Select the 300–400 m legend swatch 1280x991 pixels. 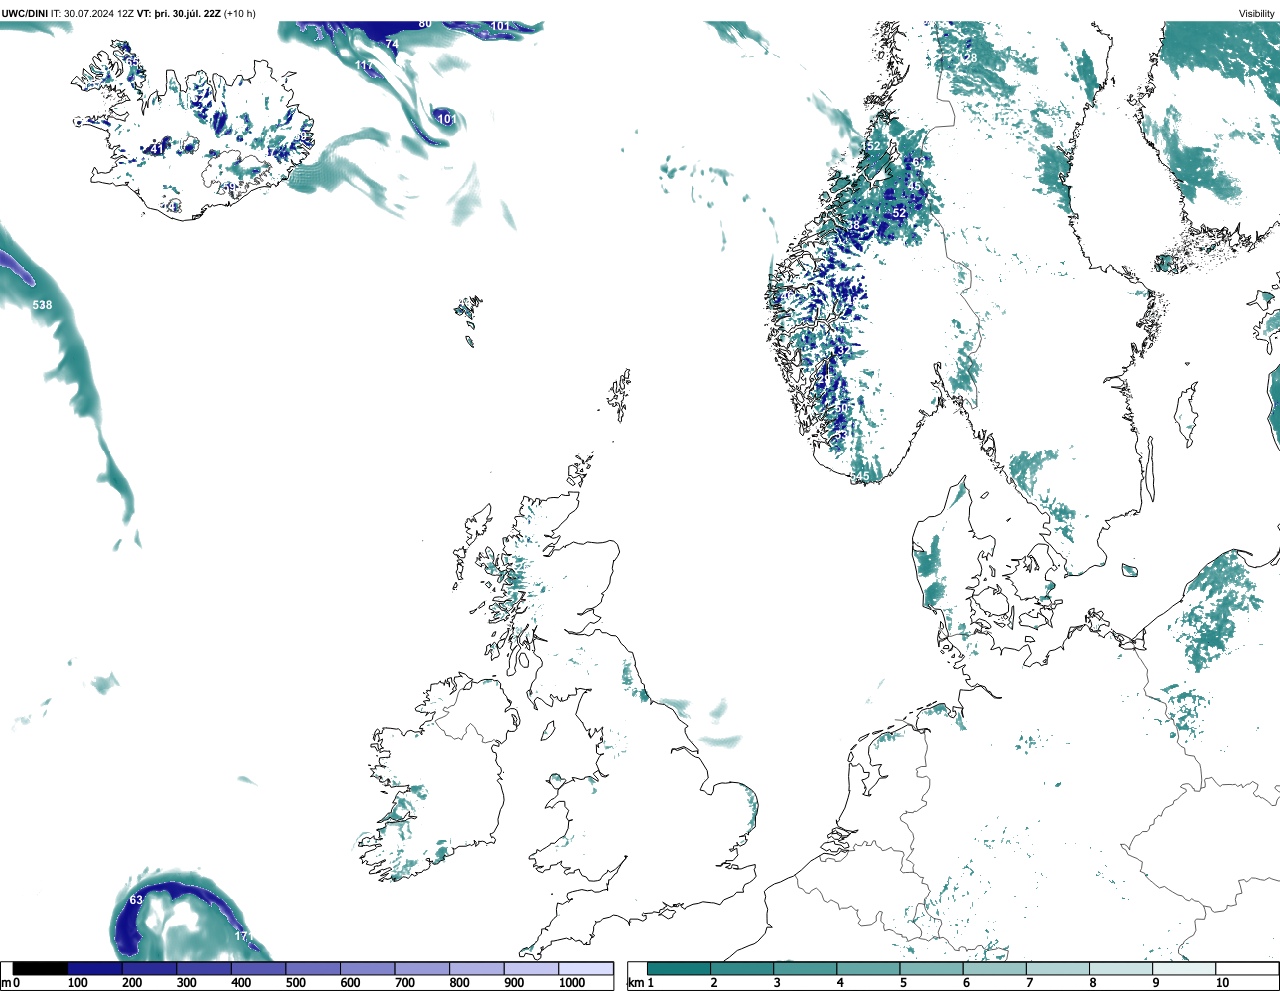(x=204, y=969)
